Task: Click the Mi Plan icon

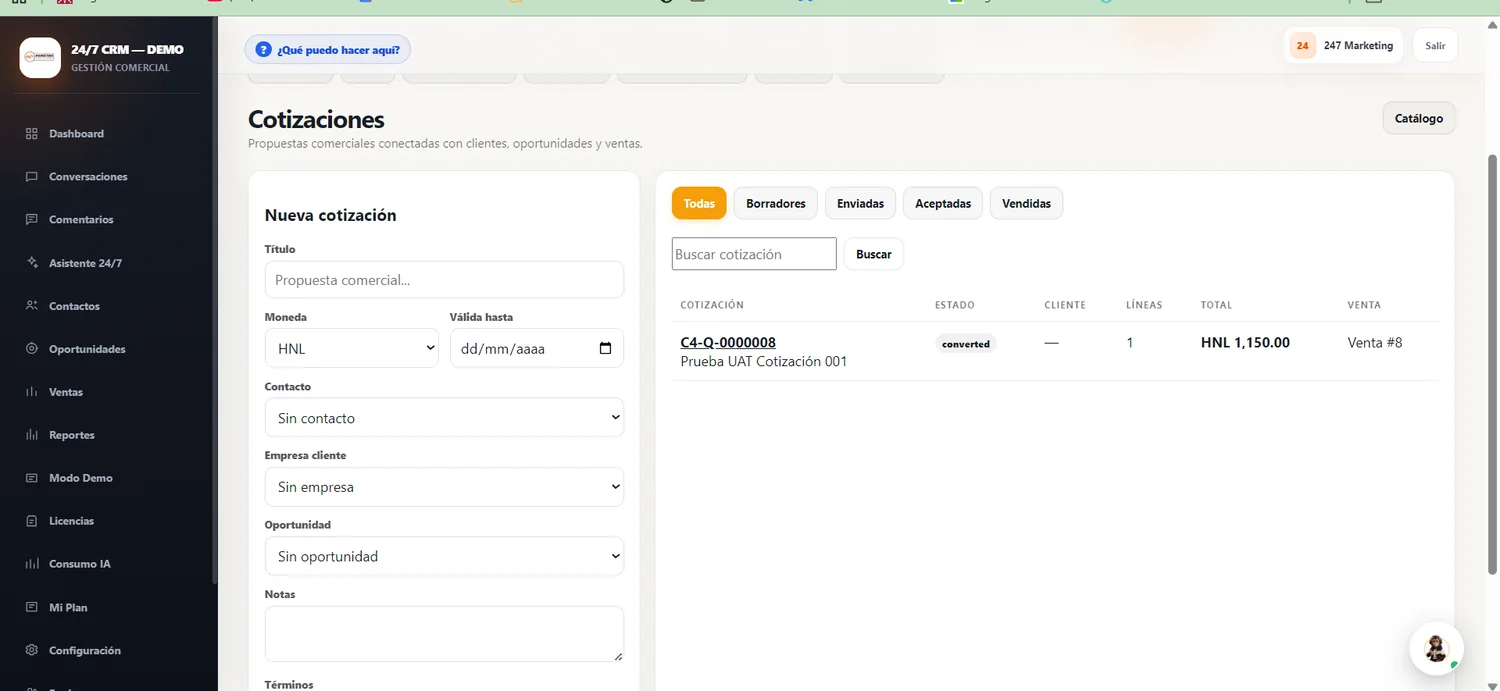Action: 31,607
